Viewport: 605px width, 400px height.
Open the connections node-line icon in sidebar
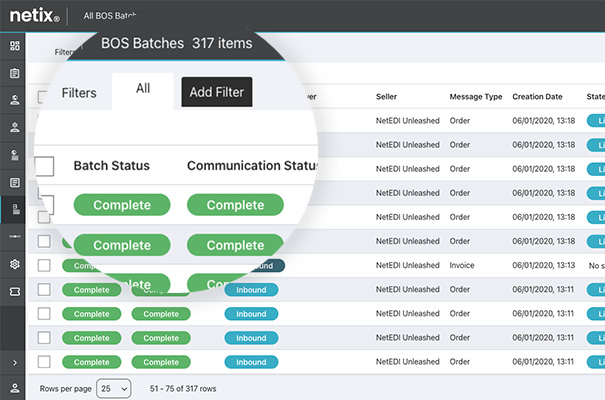coord(15,236)
